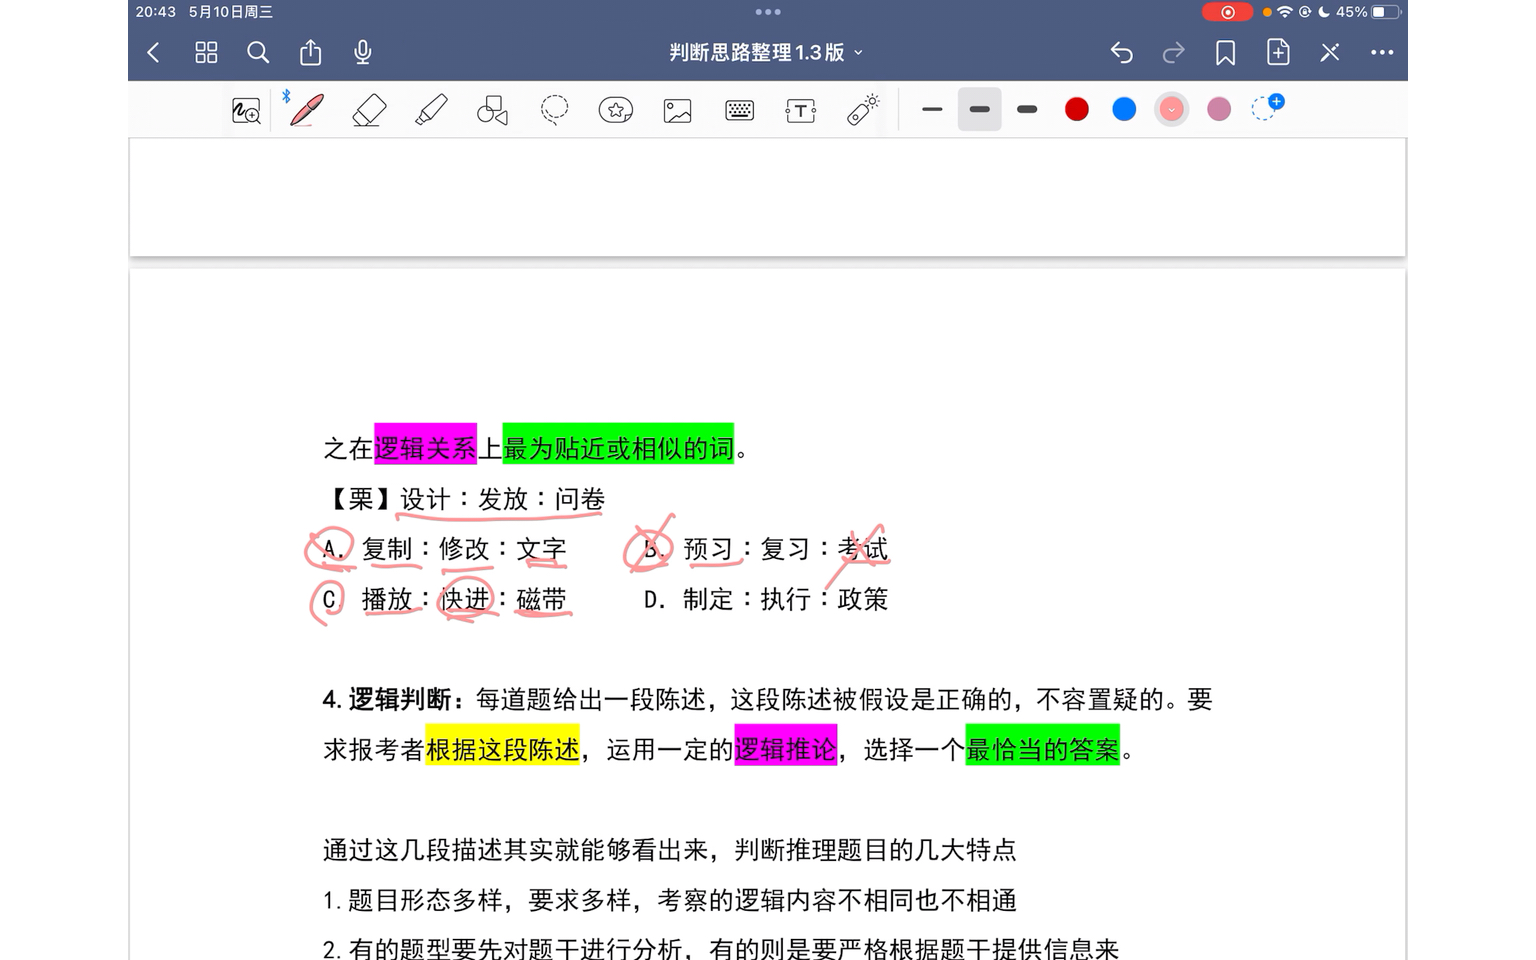The height and width of the screenshot is (960, 1536).
Task: Open the thumbnail grid view
Action: pos(206,53)
